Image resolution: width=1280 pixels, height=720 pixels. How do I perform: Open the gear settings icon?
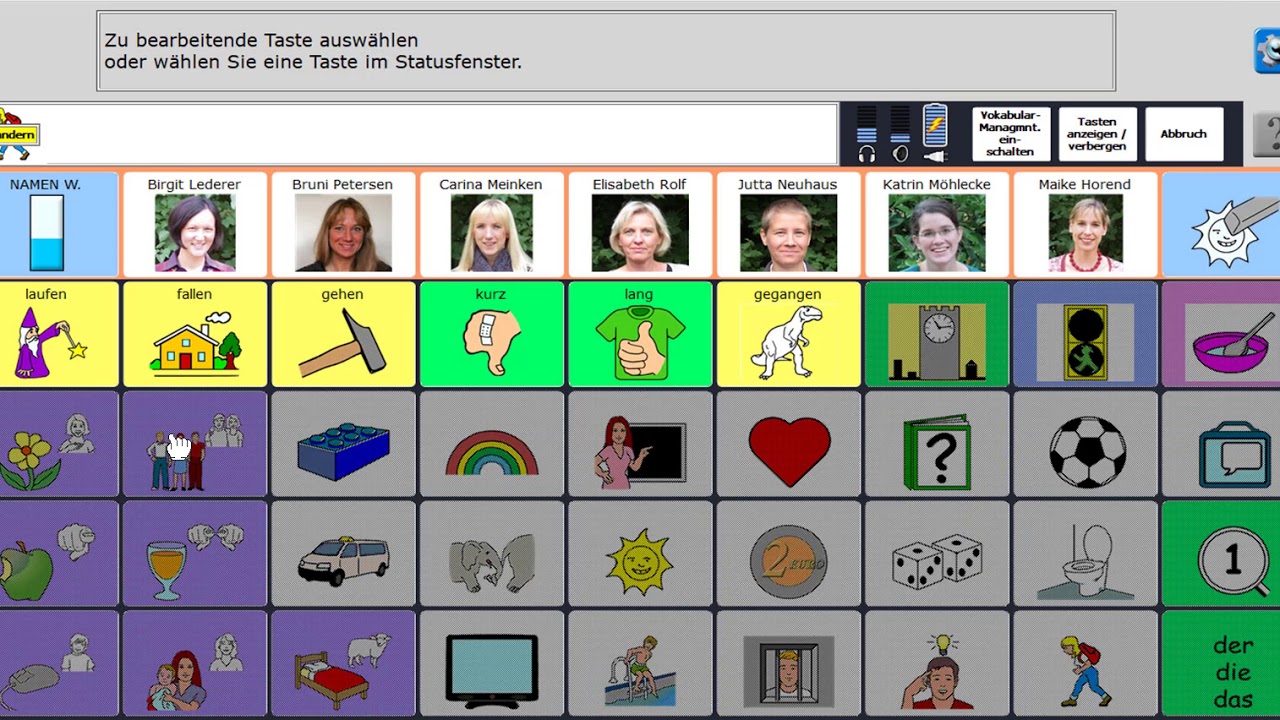(x=1267, y=50)
